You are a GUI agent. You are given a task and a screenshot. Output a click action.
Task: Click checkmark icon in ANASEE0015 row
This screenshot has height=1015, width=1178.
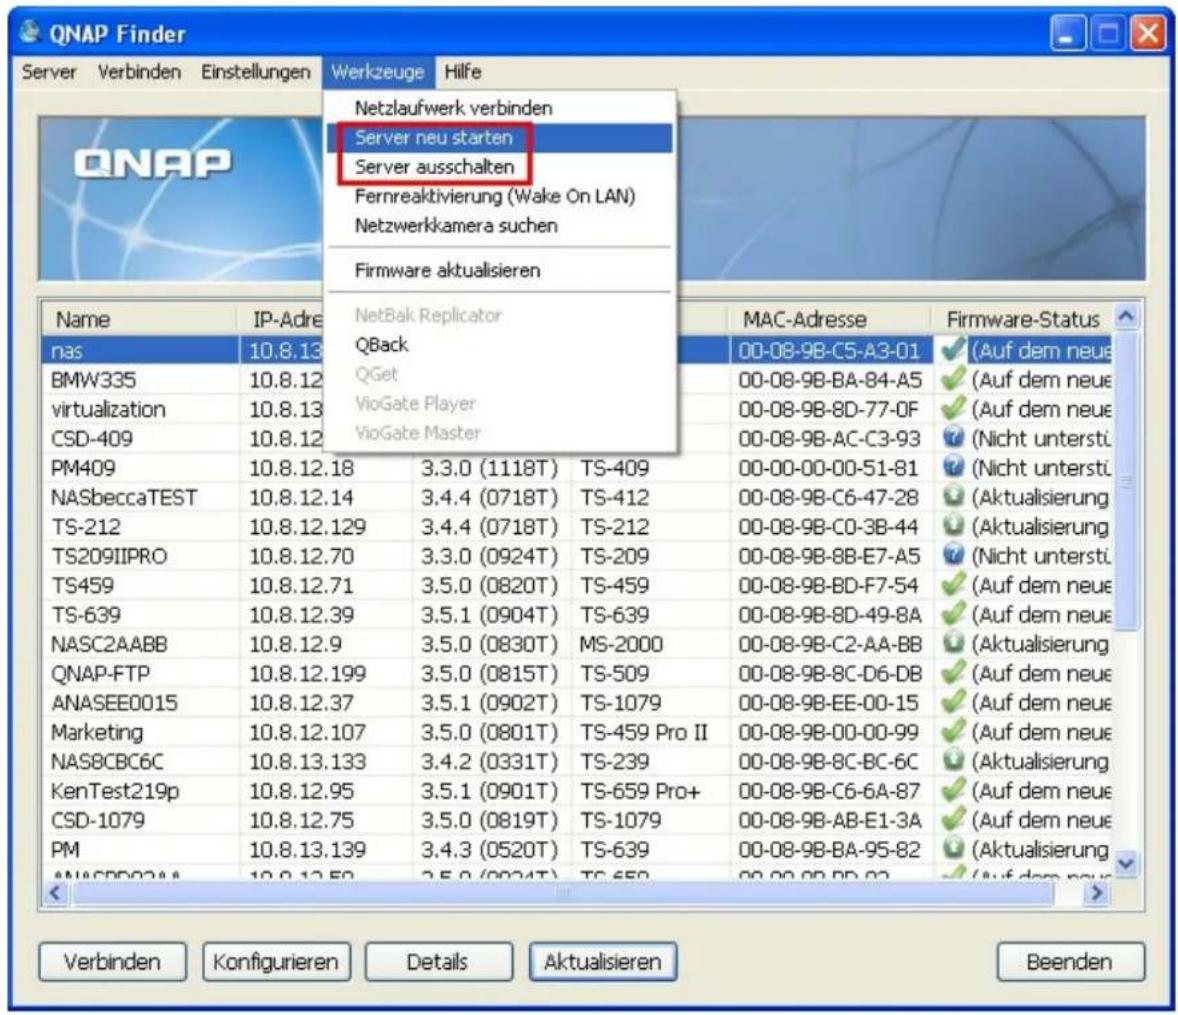953,701
